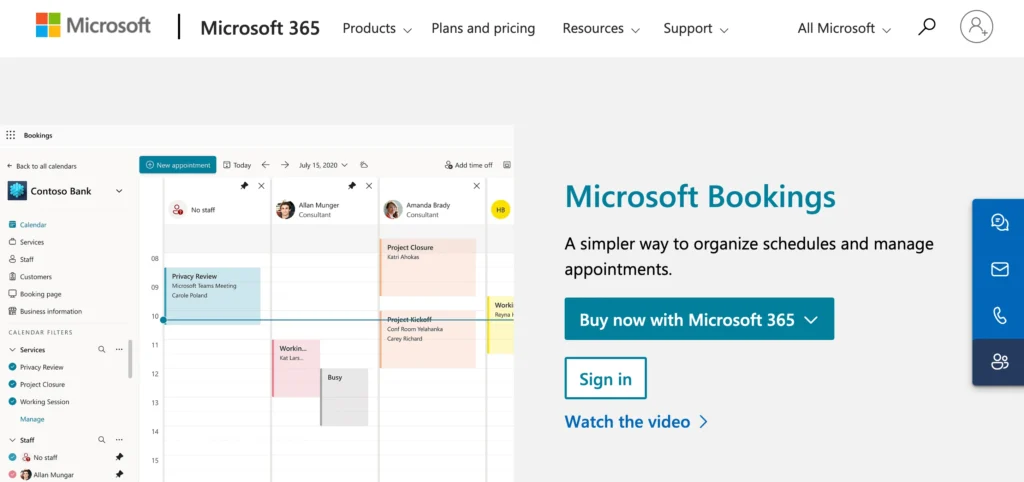Open the Contoso Bank calendar dropdown
This screenshot has width=1024, height=482.
119,191
